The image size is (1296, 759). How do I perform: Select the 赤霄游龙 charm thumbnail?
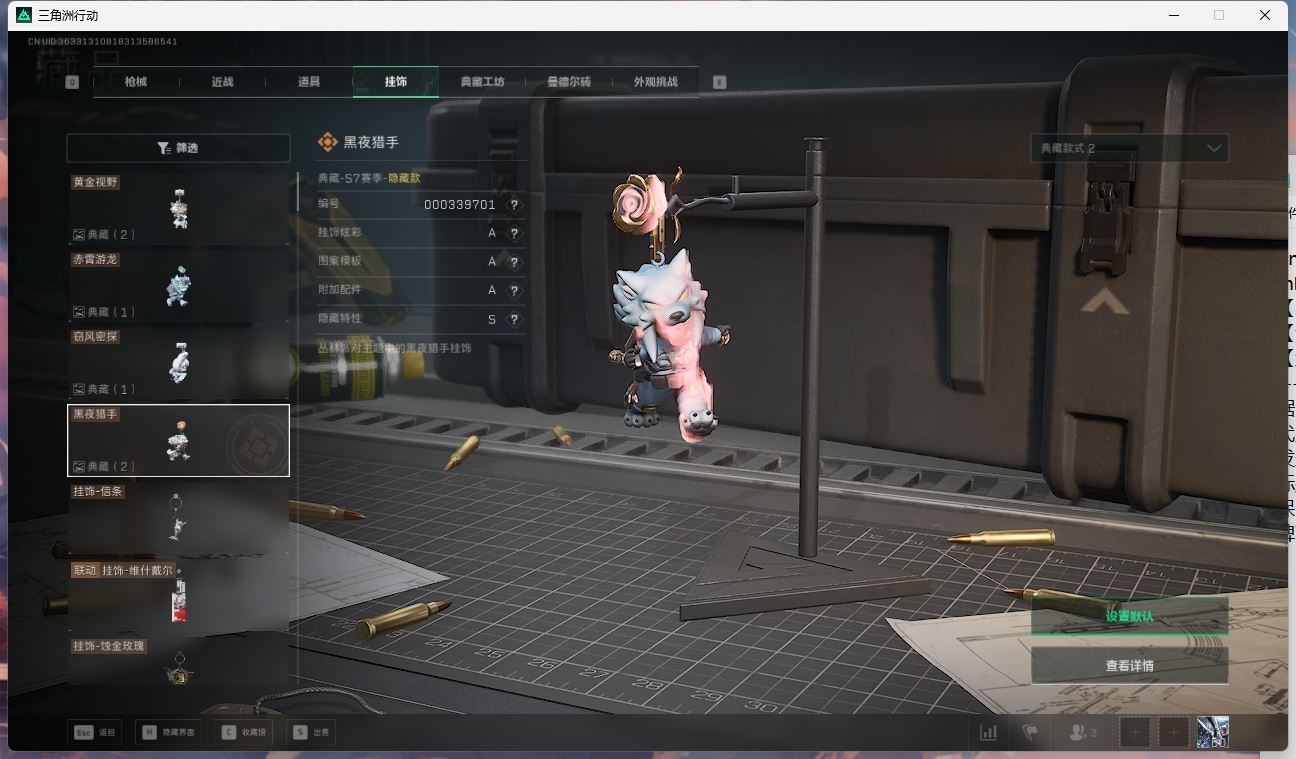[x=178, y=286]
